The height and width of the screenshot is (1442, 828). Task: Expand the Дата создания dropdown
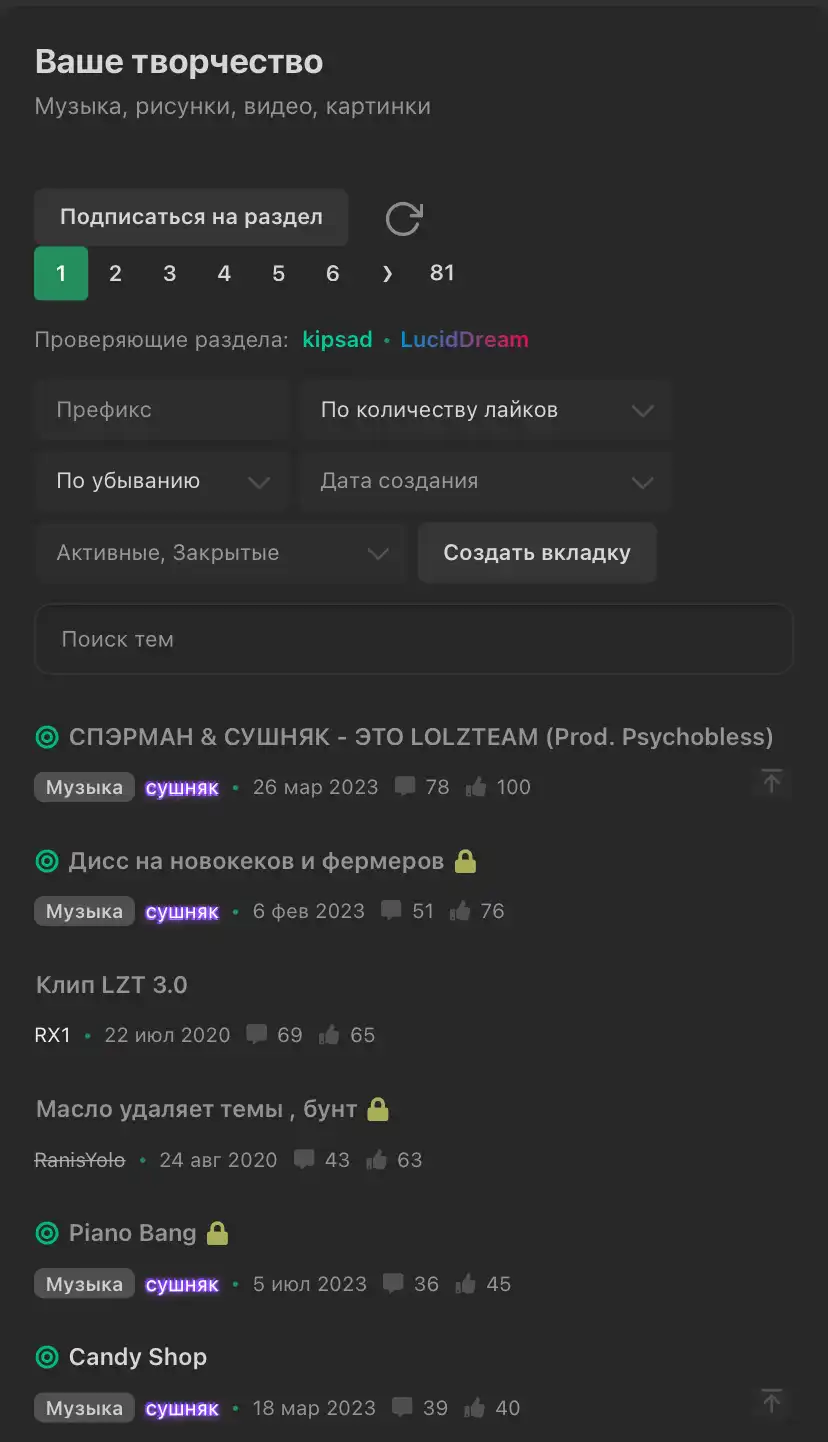[484, 481]
